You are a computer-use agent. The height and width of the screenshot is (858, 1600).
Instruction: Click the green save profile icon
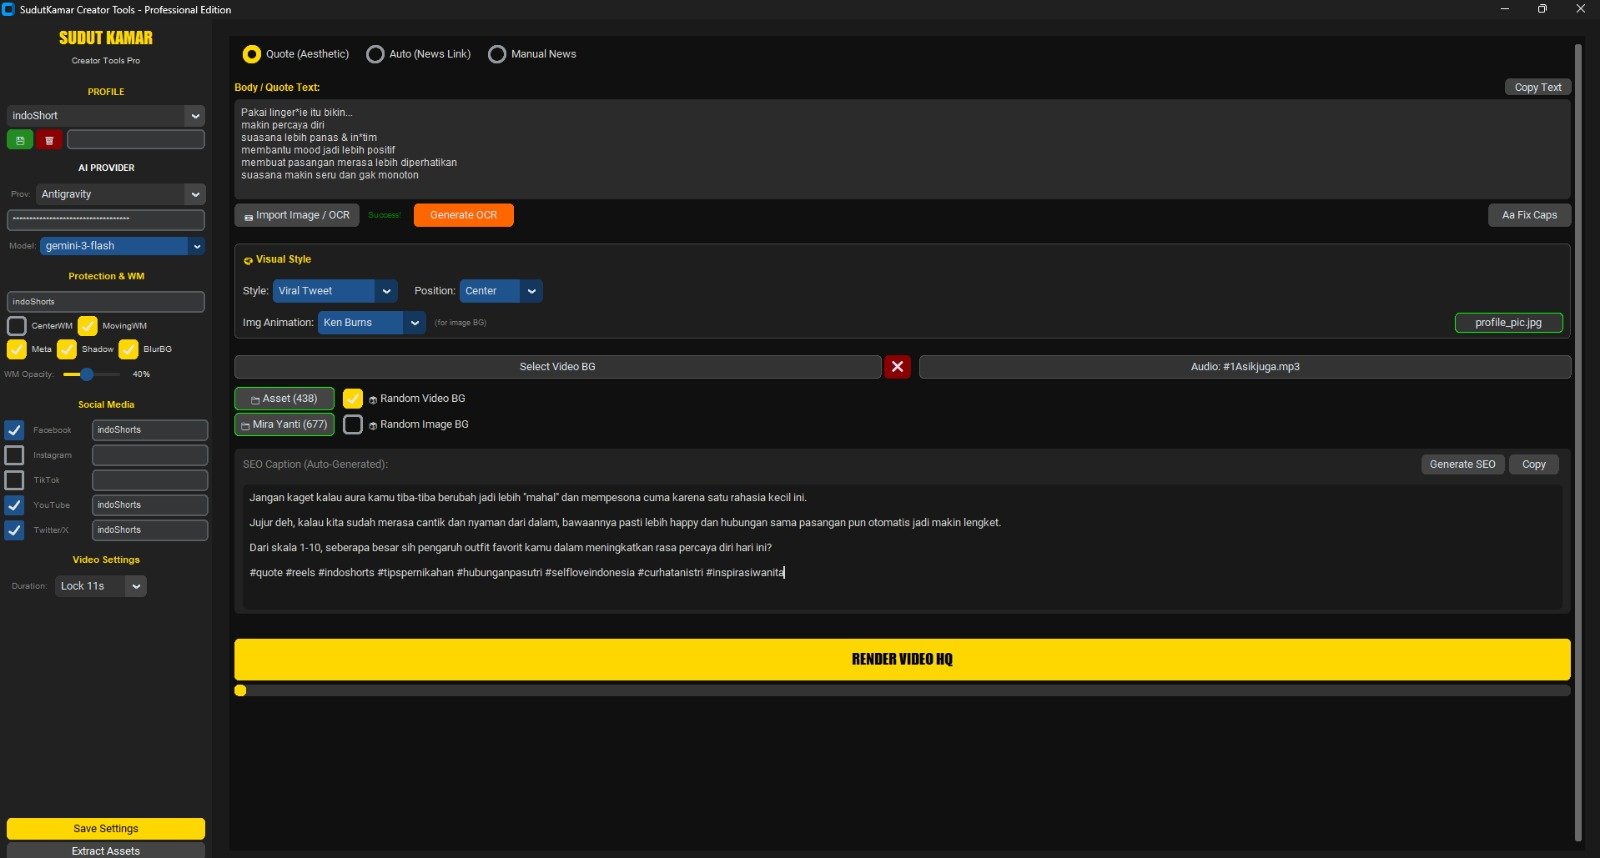(20, 140)
